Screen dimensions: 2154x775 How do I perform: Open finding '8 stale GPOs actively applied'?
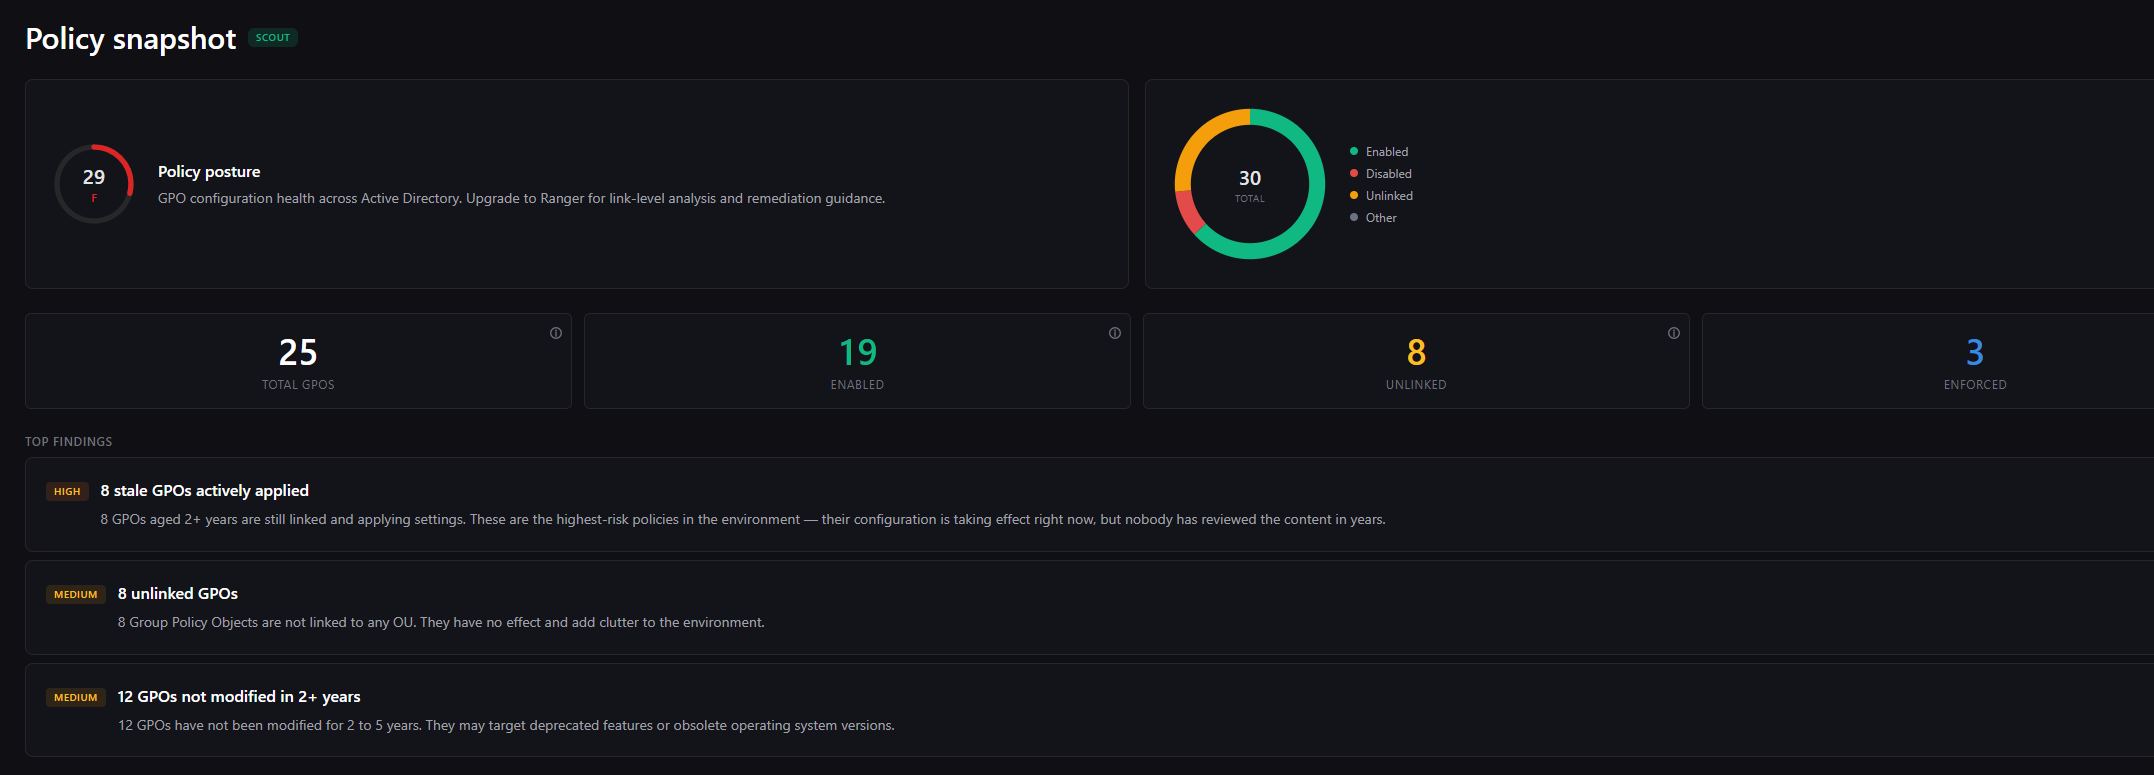1089,504
